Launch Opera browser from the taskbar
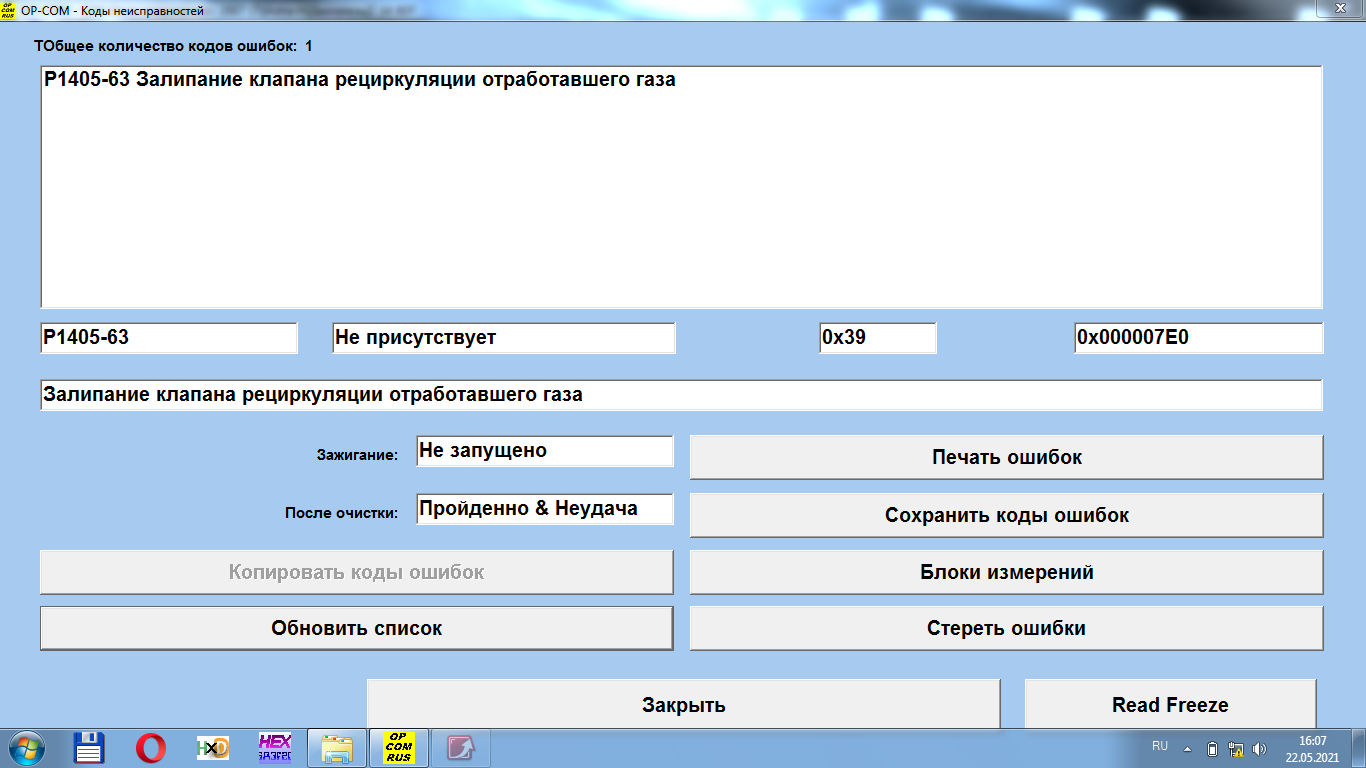This screenshot has height=768, width=1366. (x=151, y=747)
